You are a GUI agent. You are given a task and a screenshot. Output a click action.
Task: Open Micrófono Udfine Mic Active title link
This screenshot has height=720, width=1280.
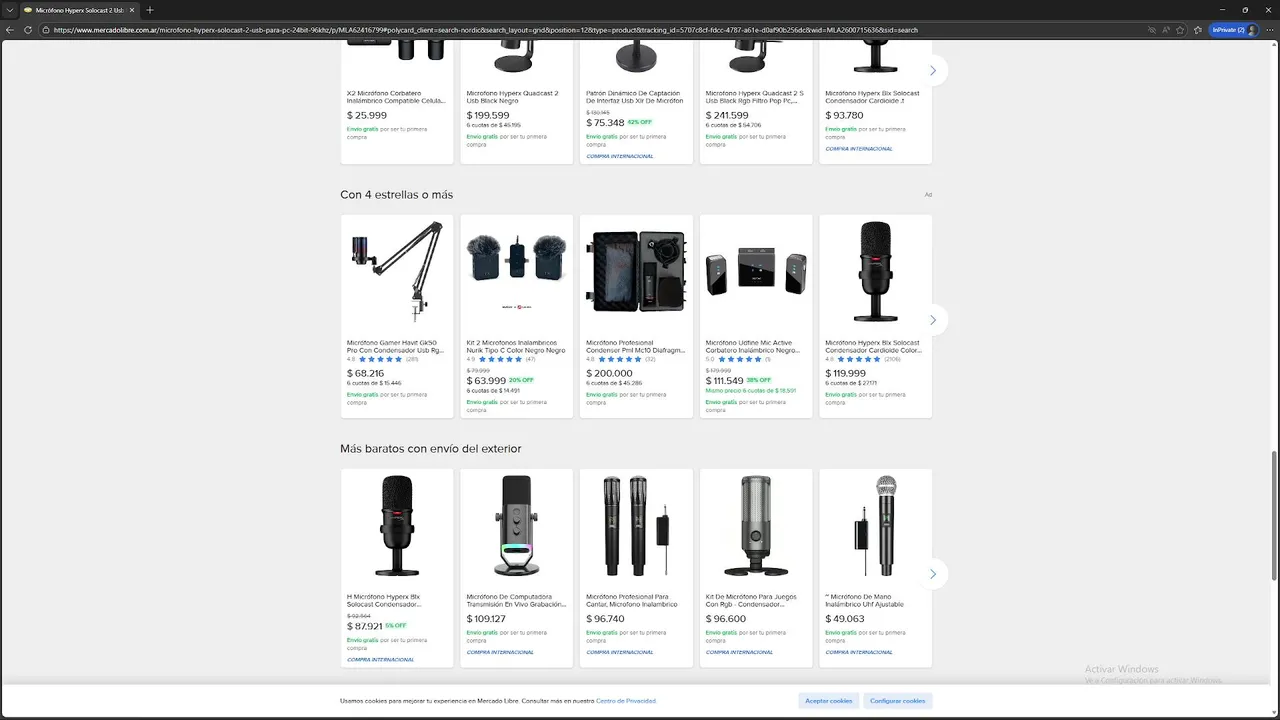(x=753, y=347)
